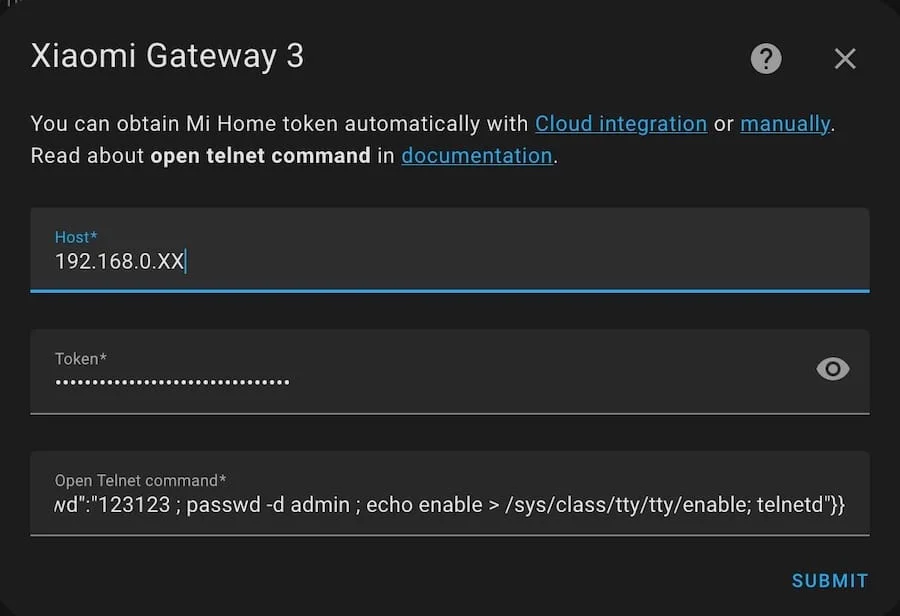900x616 pixels.
Task: Select the Open Telnet command field
Action: click(x=450, y=505)
